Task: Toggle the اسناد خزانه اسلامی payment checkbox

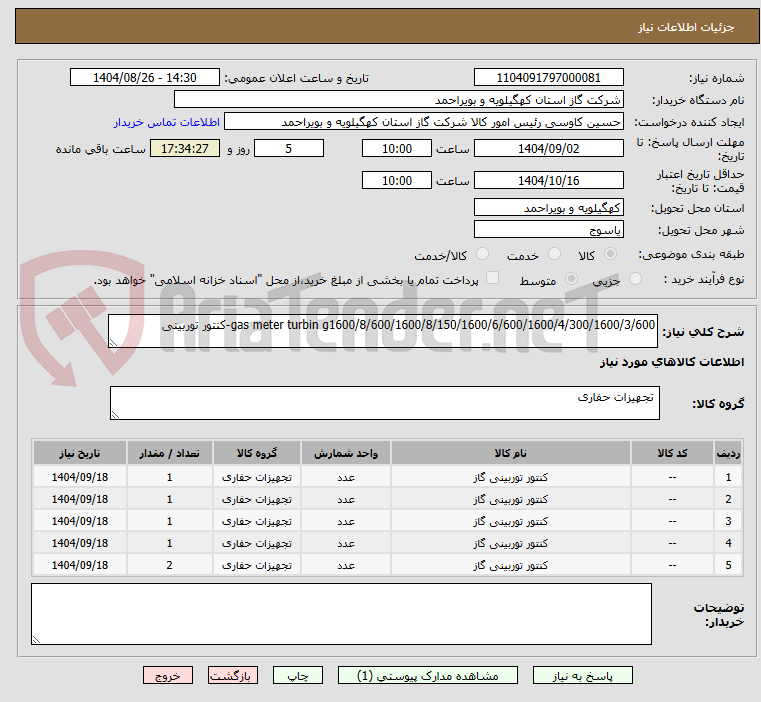Action: [x=491, y=279]
